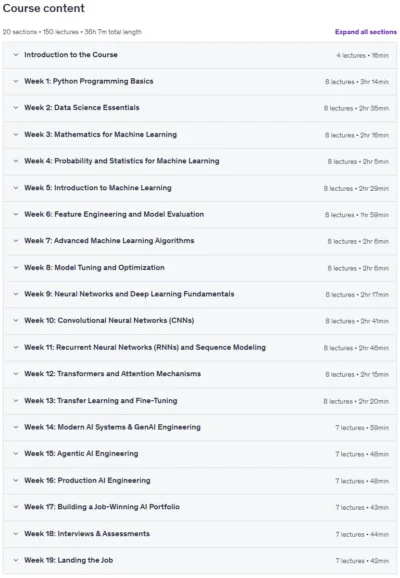Expand chevron next to Week 5: Introduction to Machine Learning
Screen dimensions: 400x578
[x=15, y=188]
